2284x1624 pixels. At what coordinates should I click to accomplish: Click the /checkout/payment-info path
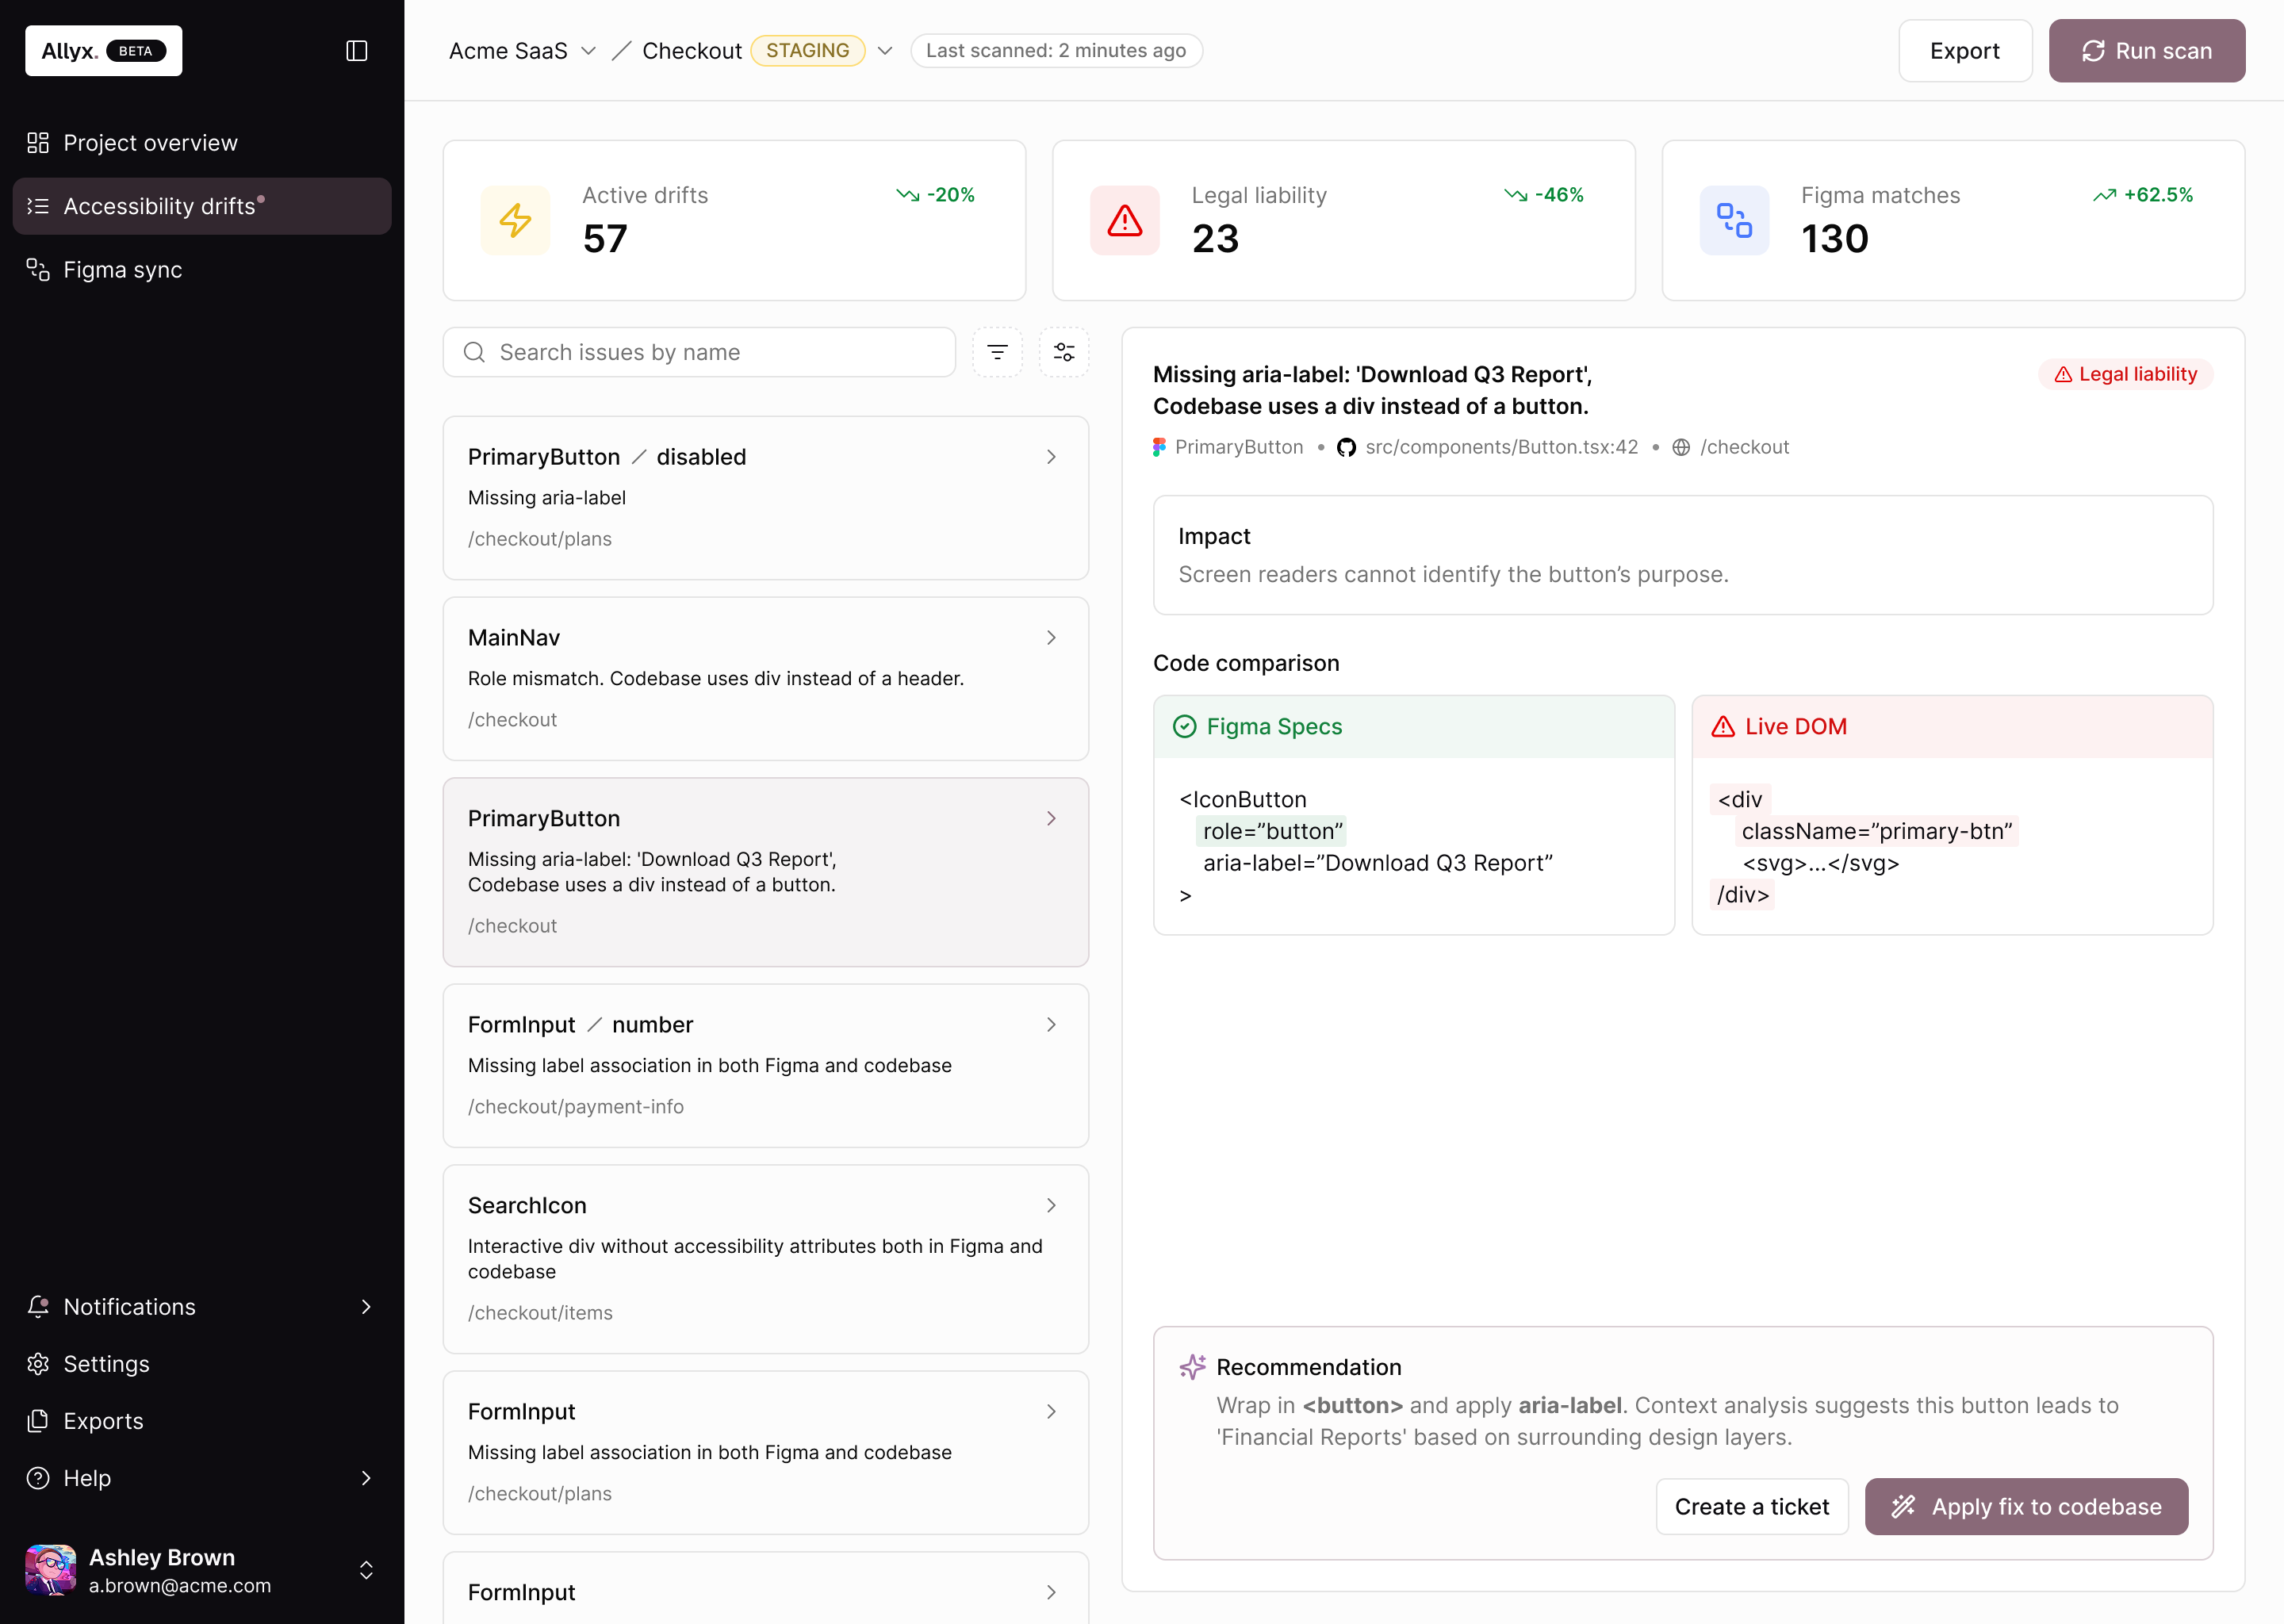(x=576, y=1107)
